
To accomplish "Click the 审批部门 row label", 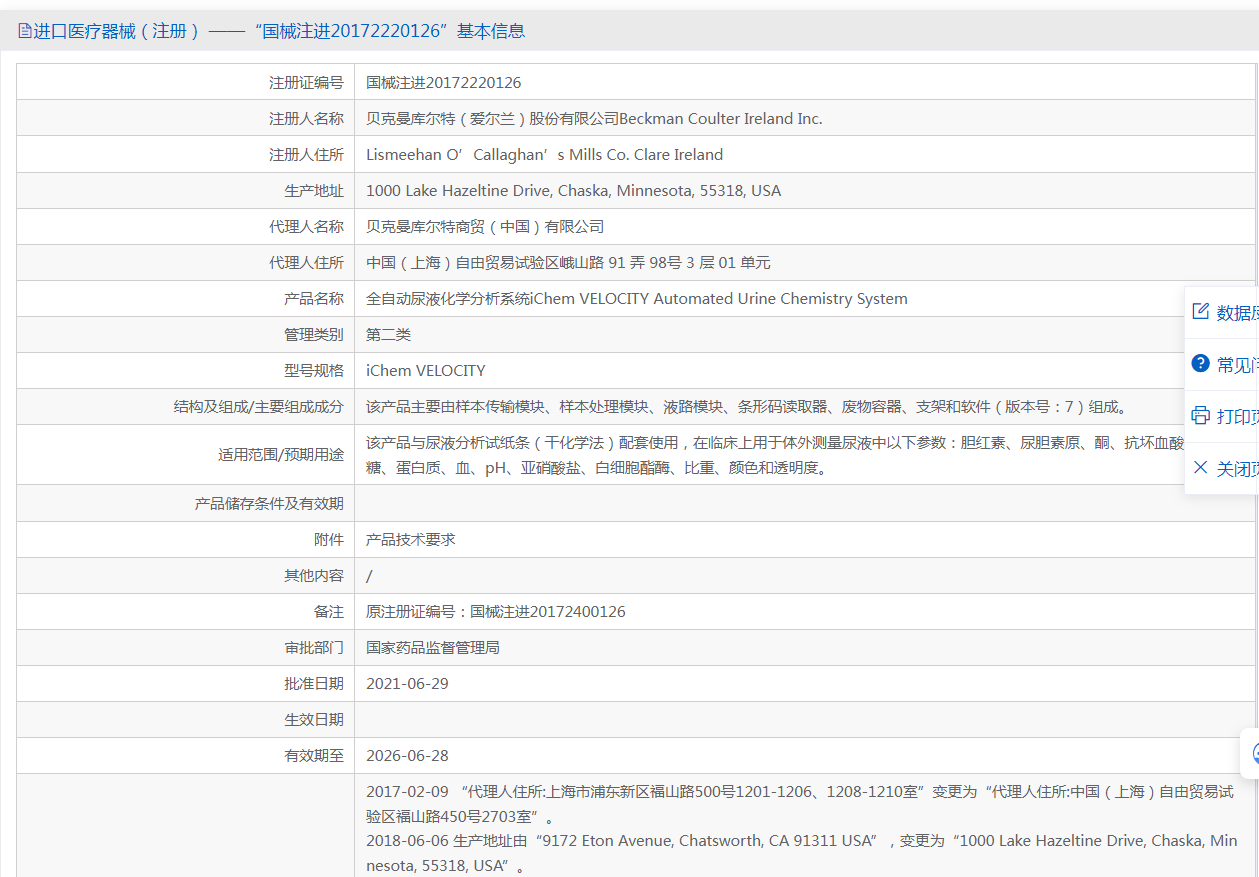I will coord(314,648).
